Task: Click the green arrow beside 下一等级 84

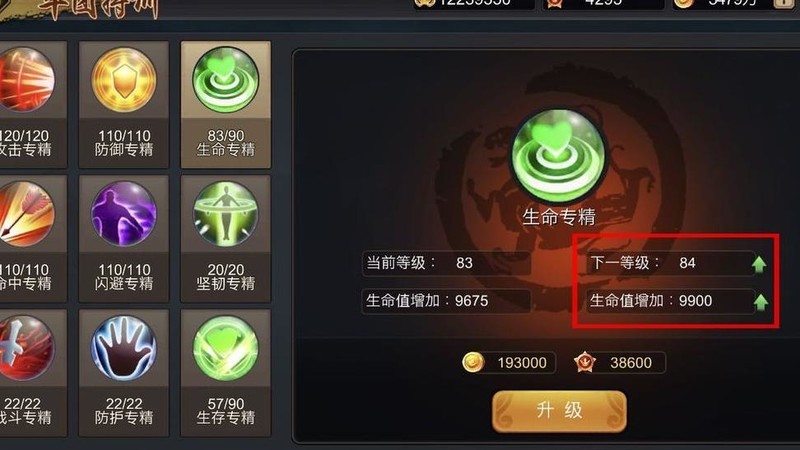Action: tap(759, 264)
